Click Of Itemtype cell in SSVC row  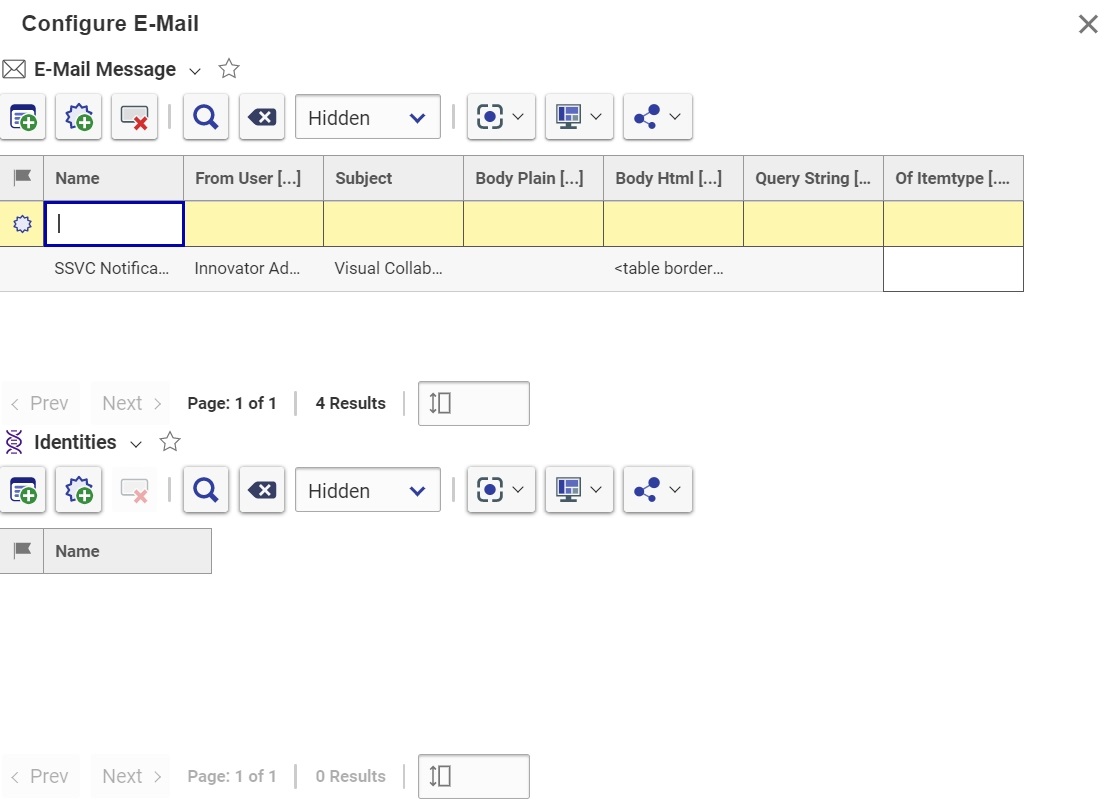[x=953, y=269]
